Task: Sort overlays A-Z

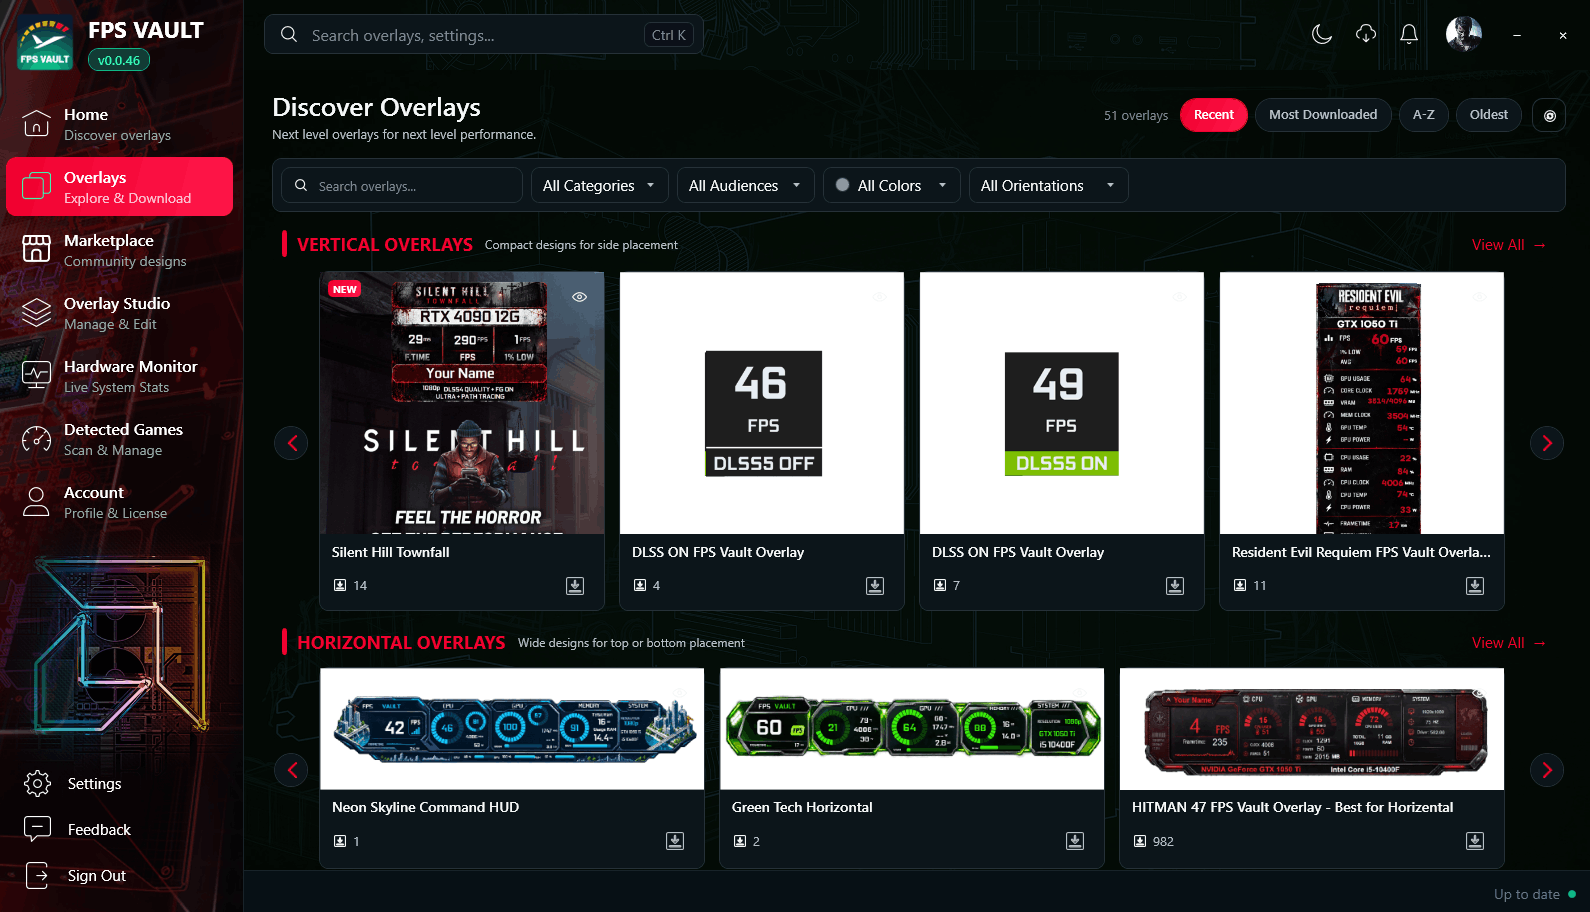Action: click(1424, 115)
